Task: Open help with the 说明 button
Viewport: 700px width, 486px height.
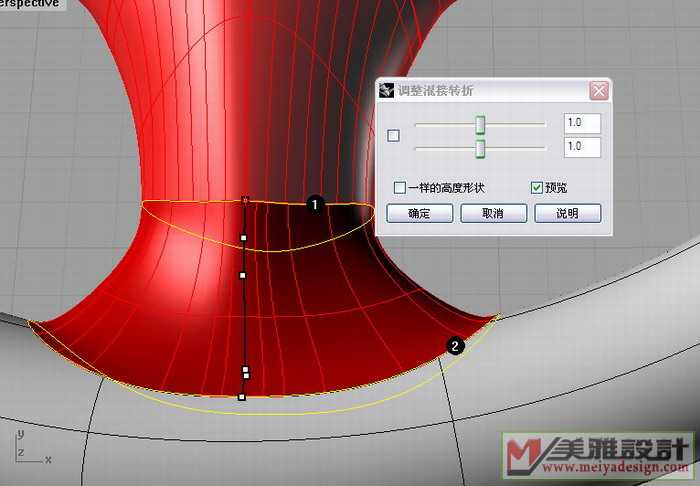Action: [x=567, y=213]
